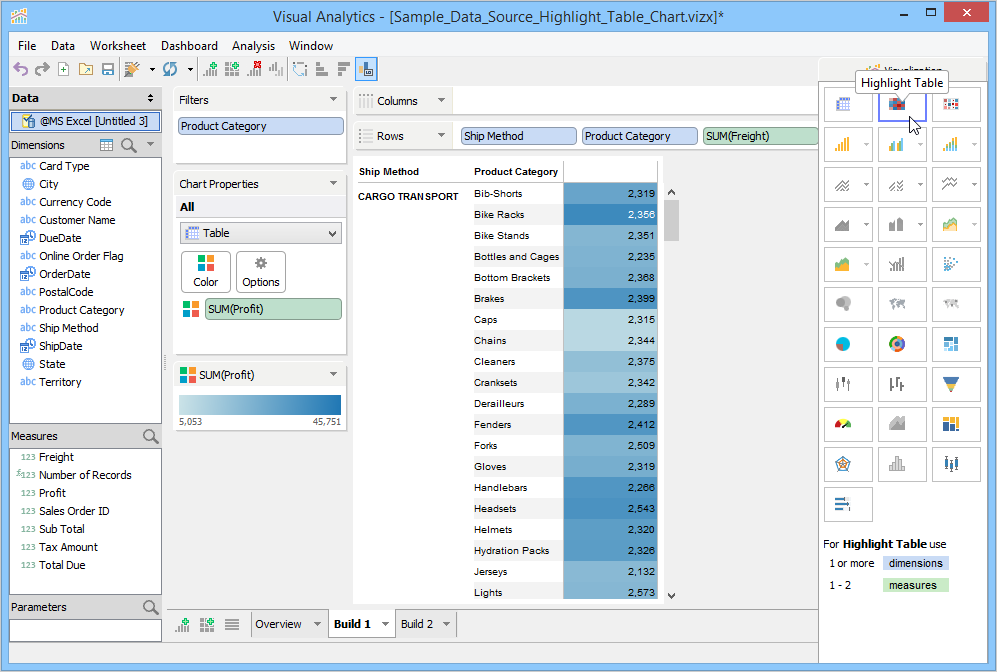Open the Worksheet menu
Image resolution: width=997 pixels, height=672 pixels.
pyautogui.click(x=117, y=46)
